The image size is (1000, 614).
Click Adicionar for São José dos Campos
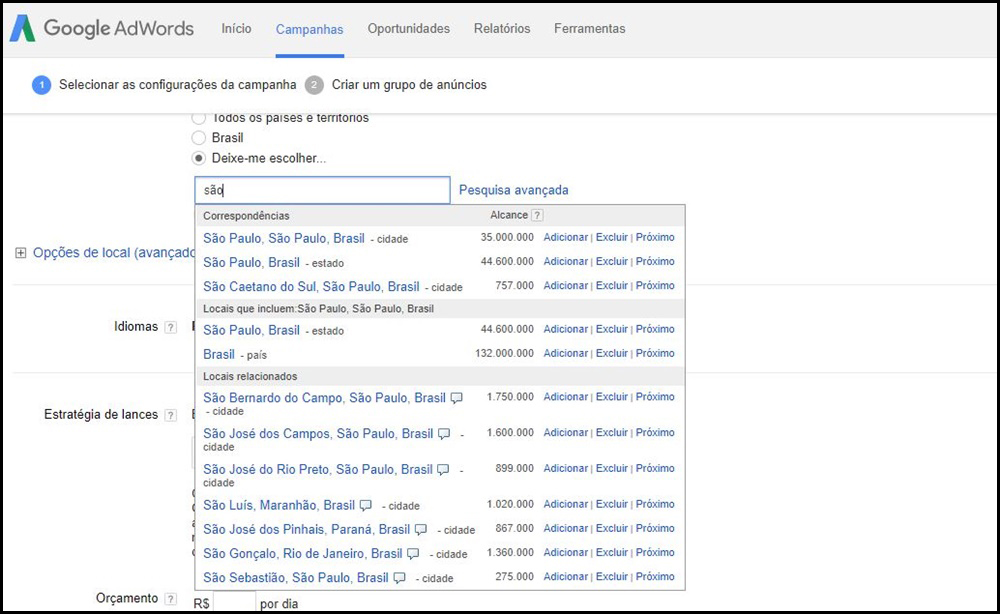click(566, 432)
